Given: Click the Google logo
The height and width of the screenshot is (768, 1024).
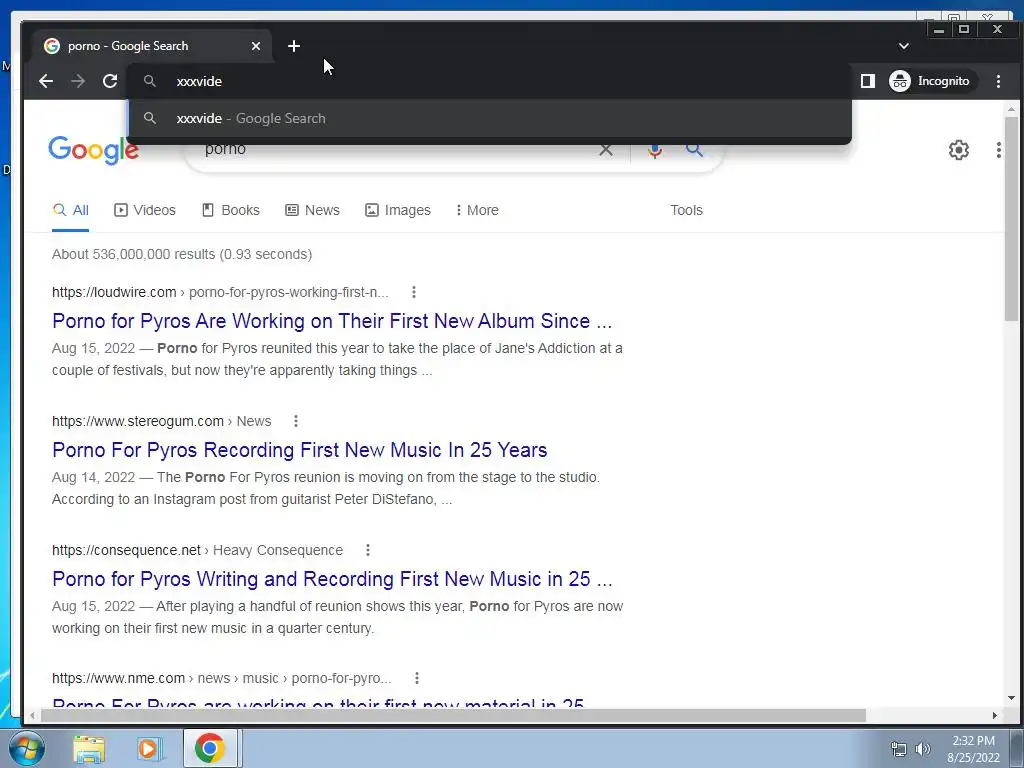Looking at the screenshot, I should 93,150.
